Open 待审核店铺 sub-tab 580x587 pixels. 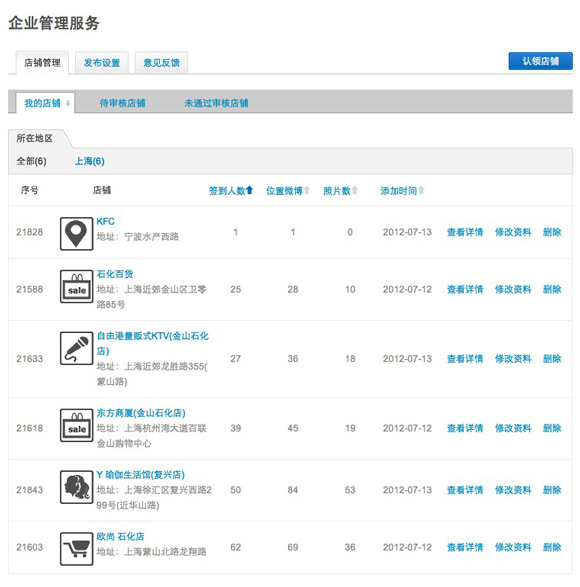[122, 103]
